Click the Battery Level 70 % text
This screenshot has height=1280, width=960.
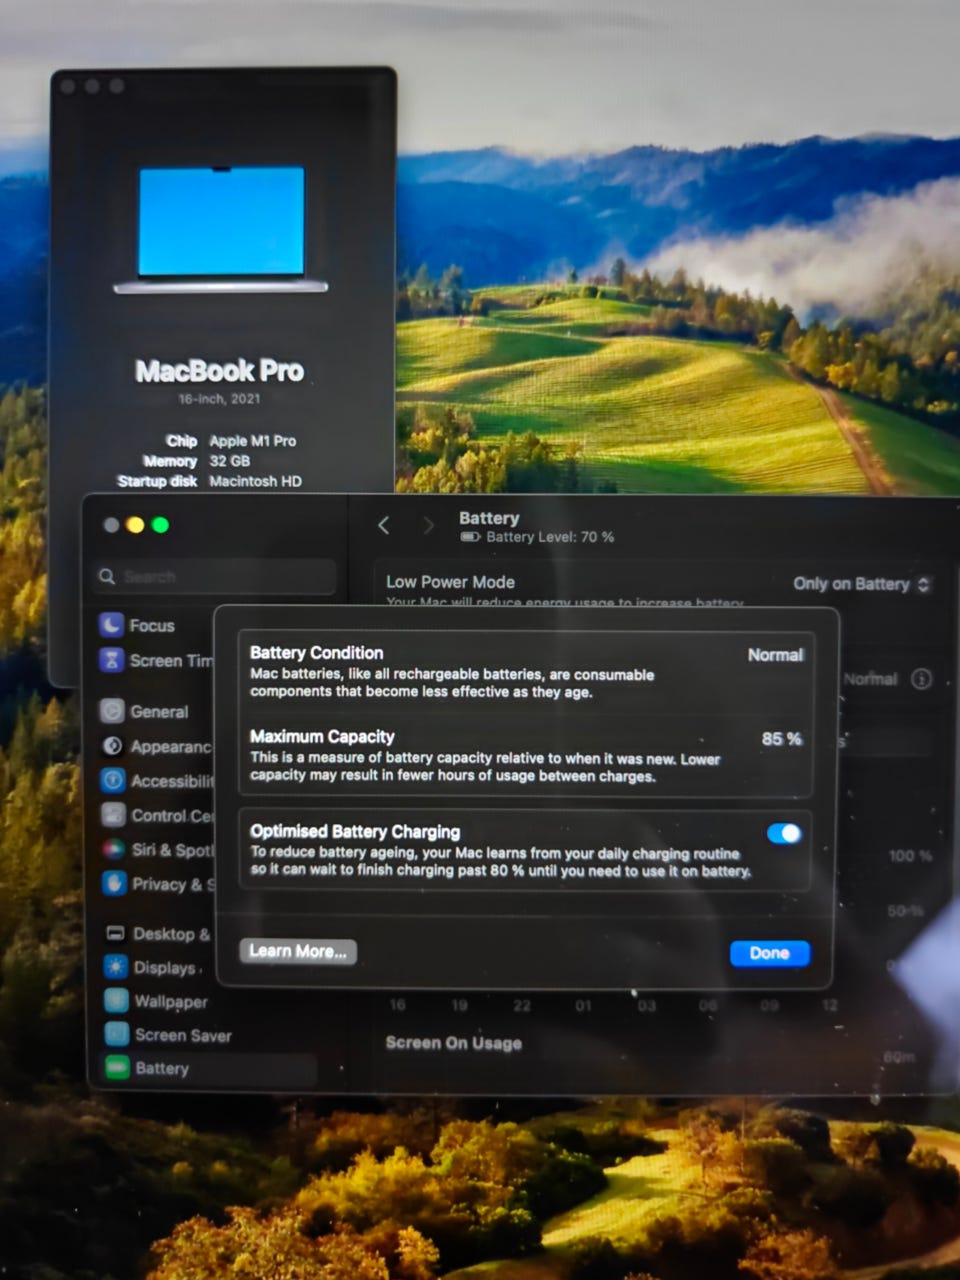pyautogui.click(x=550, y=537)
